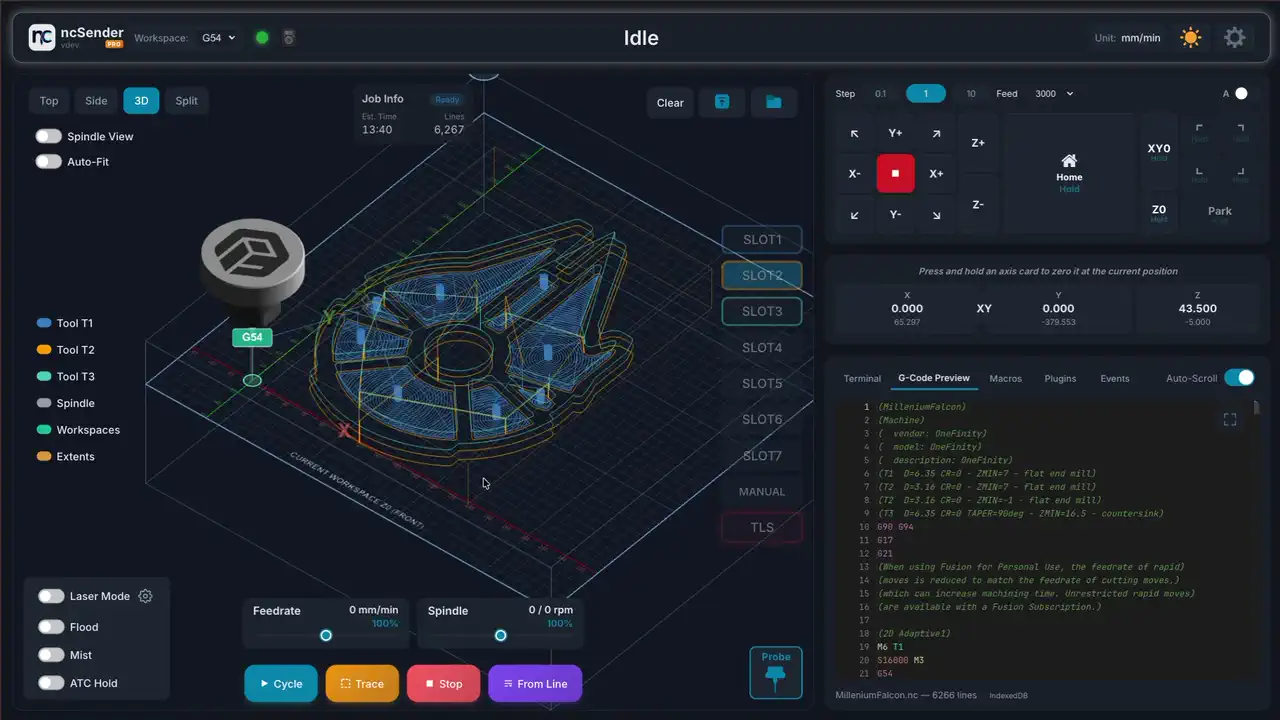Go to top-right corner position

(1240, 133)
